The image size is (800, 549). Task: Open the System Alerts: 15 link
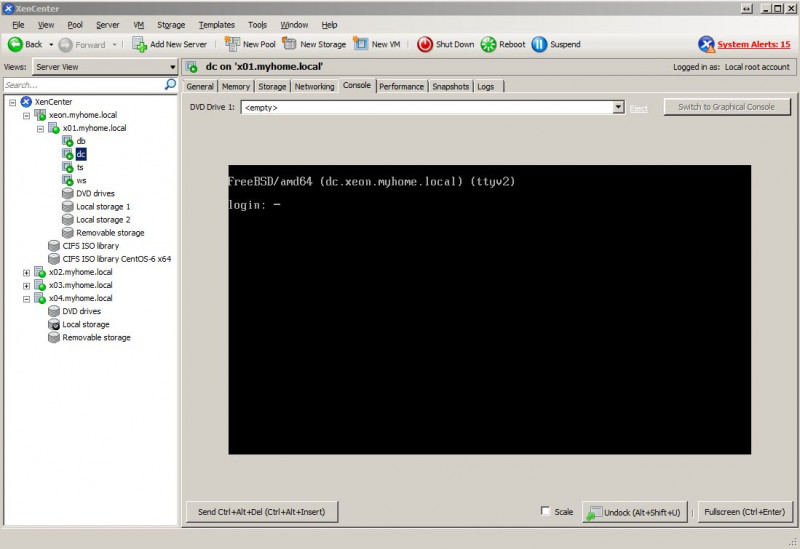pyautogui.click(x=754, y=44)
